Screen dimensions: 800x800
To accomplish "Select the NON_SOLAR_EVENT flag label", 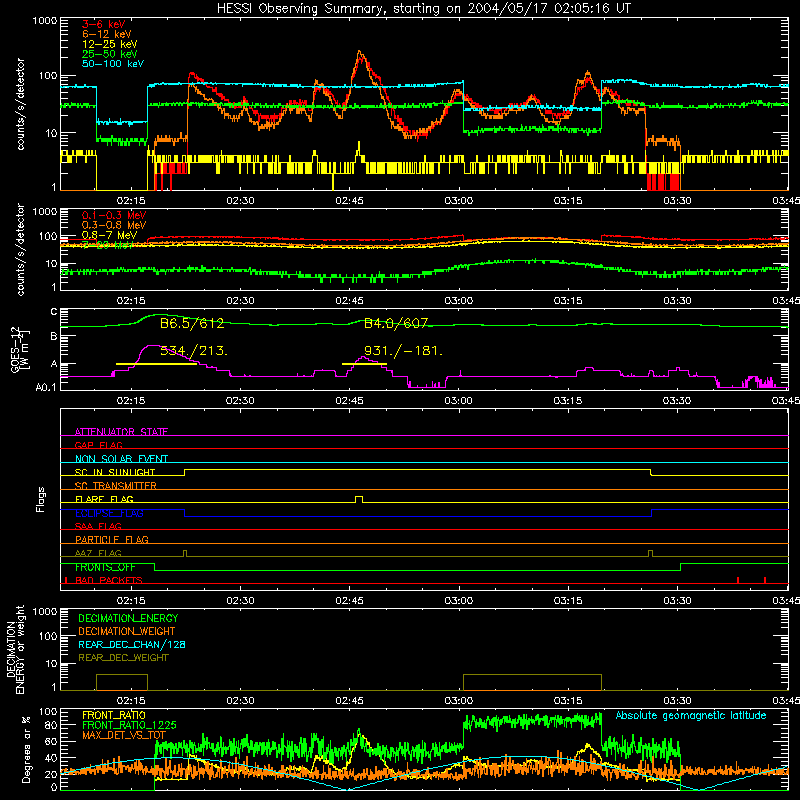I will (x=121, y=459).
